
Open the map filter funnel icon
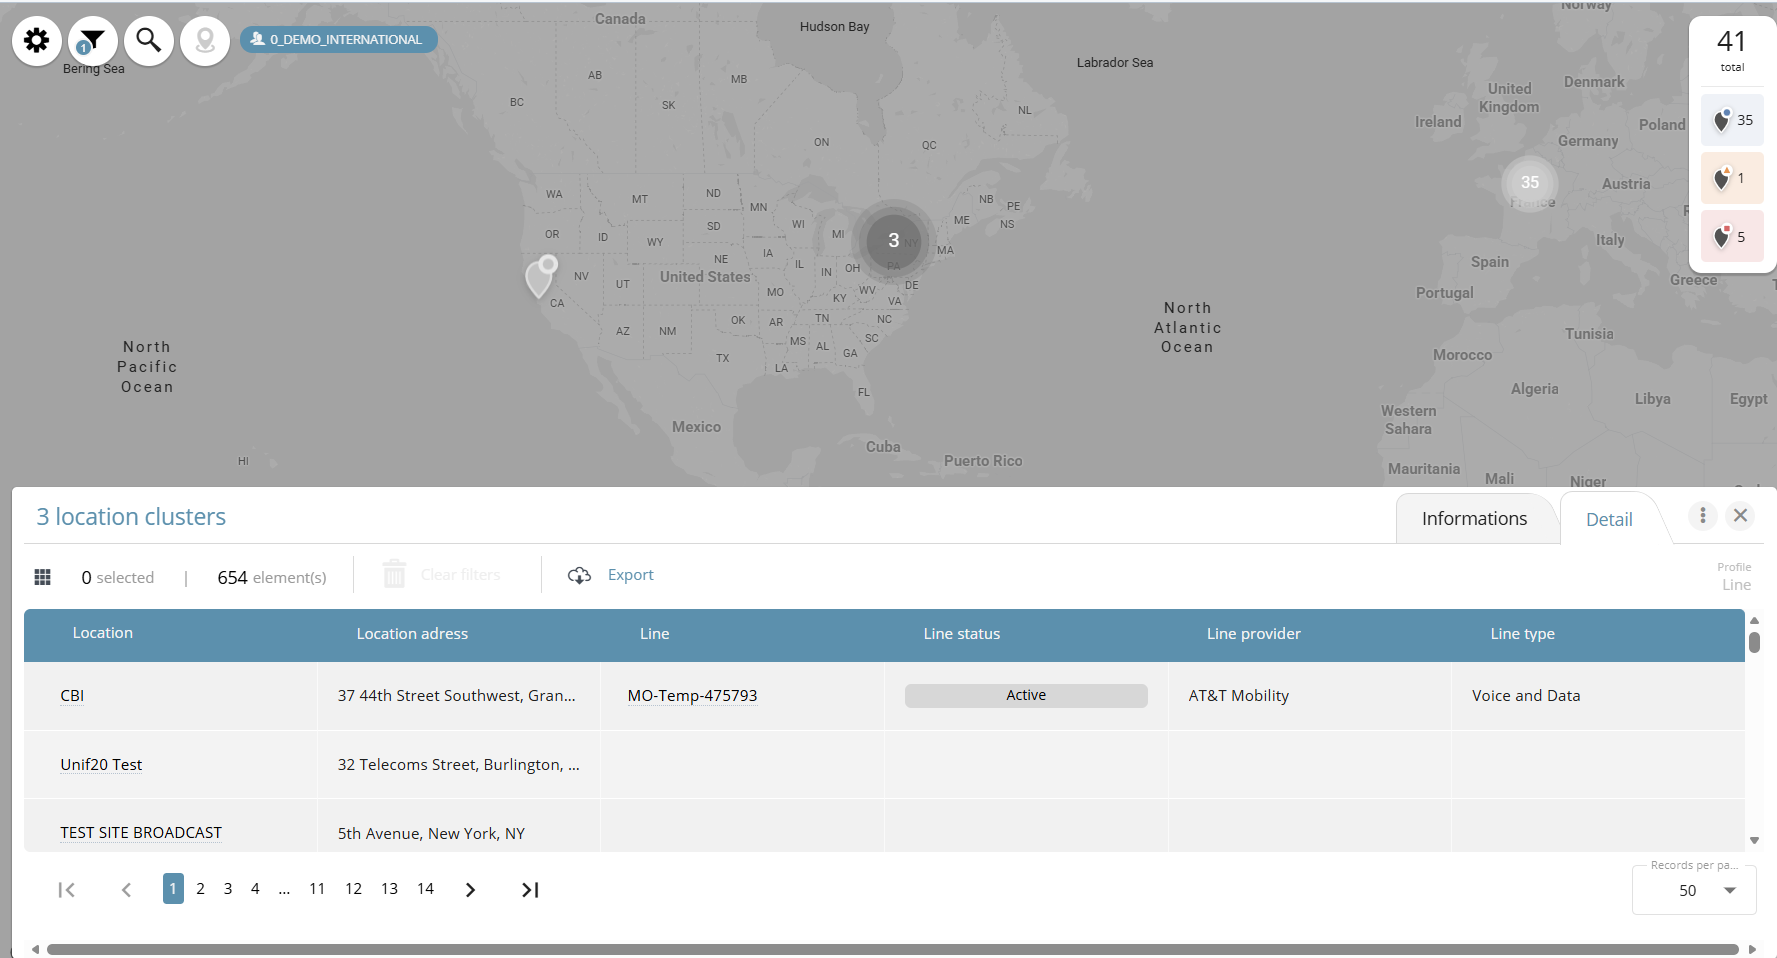point(92,41)
